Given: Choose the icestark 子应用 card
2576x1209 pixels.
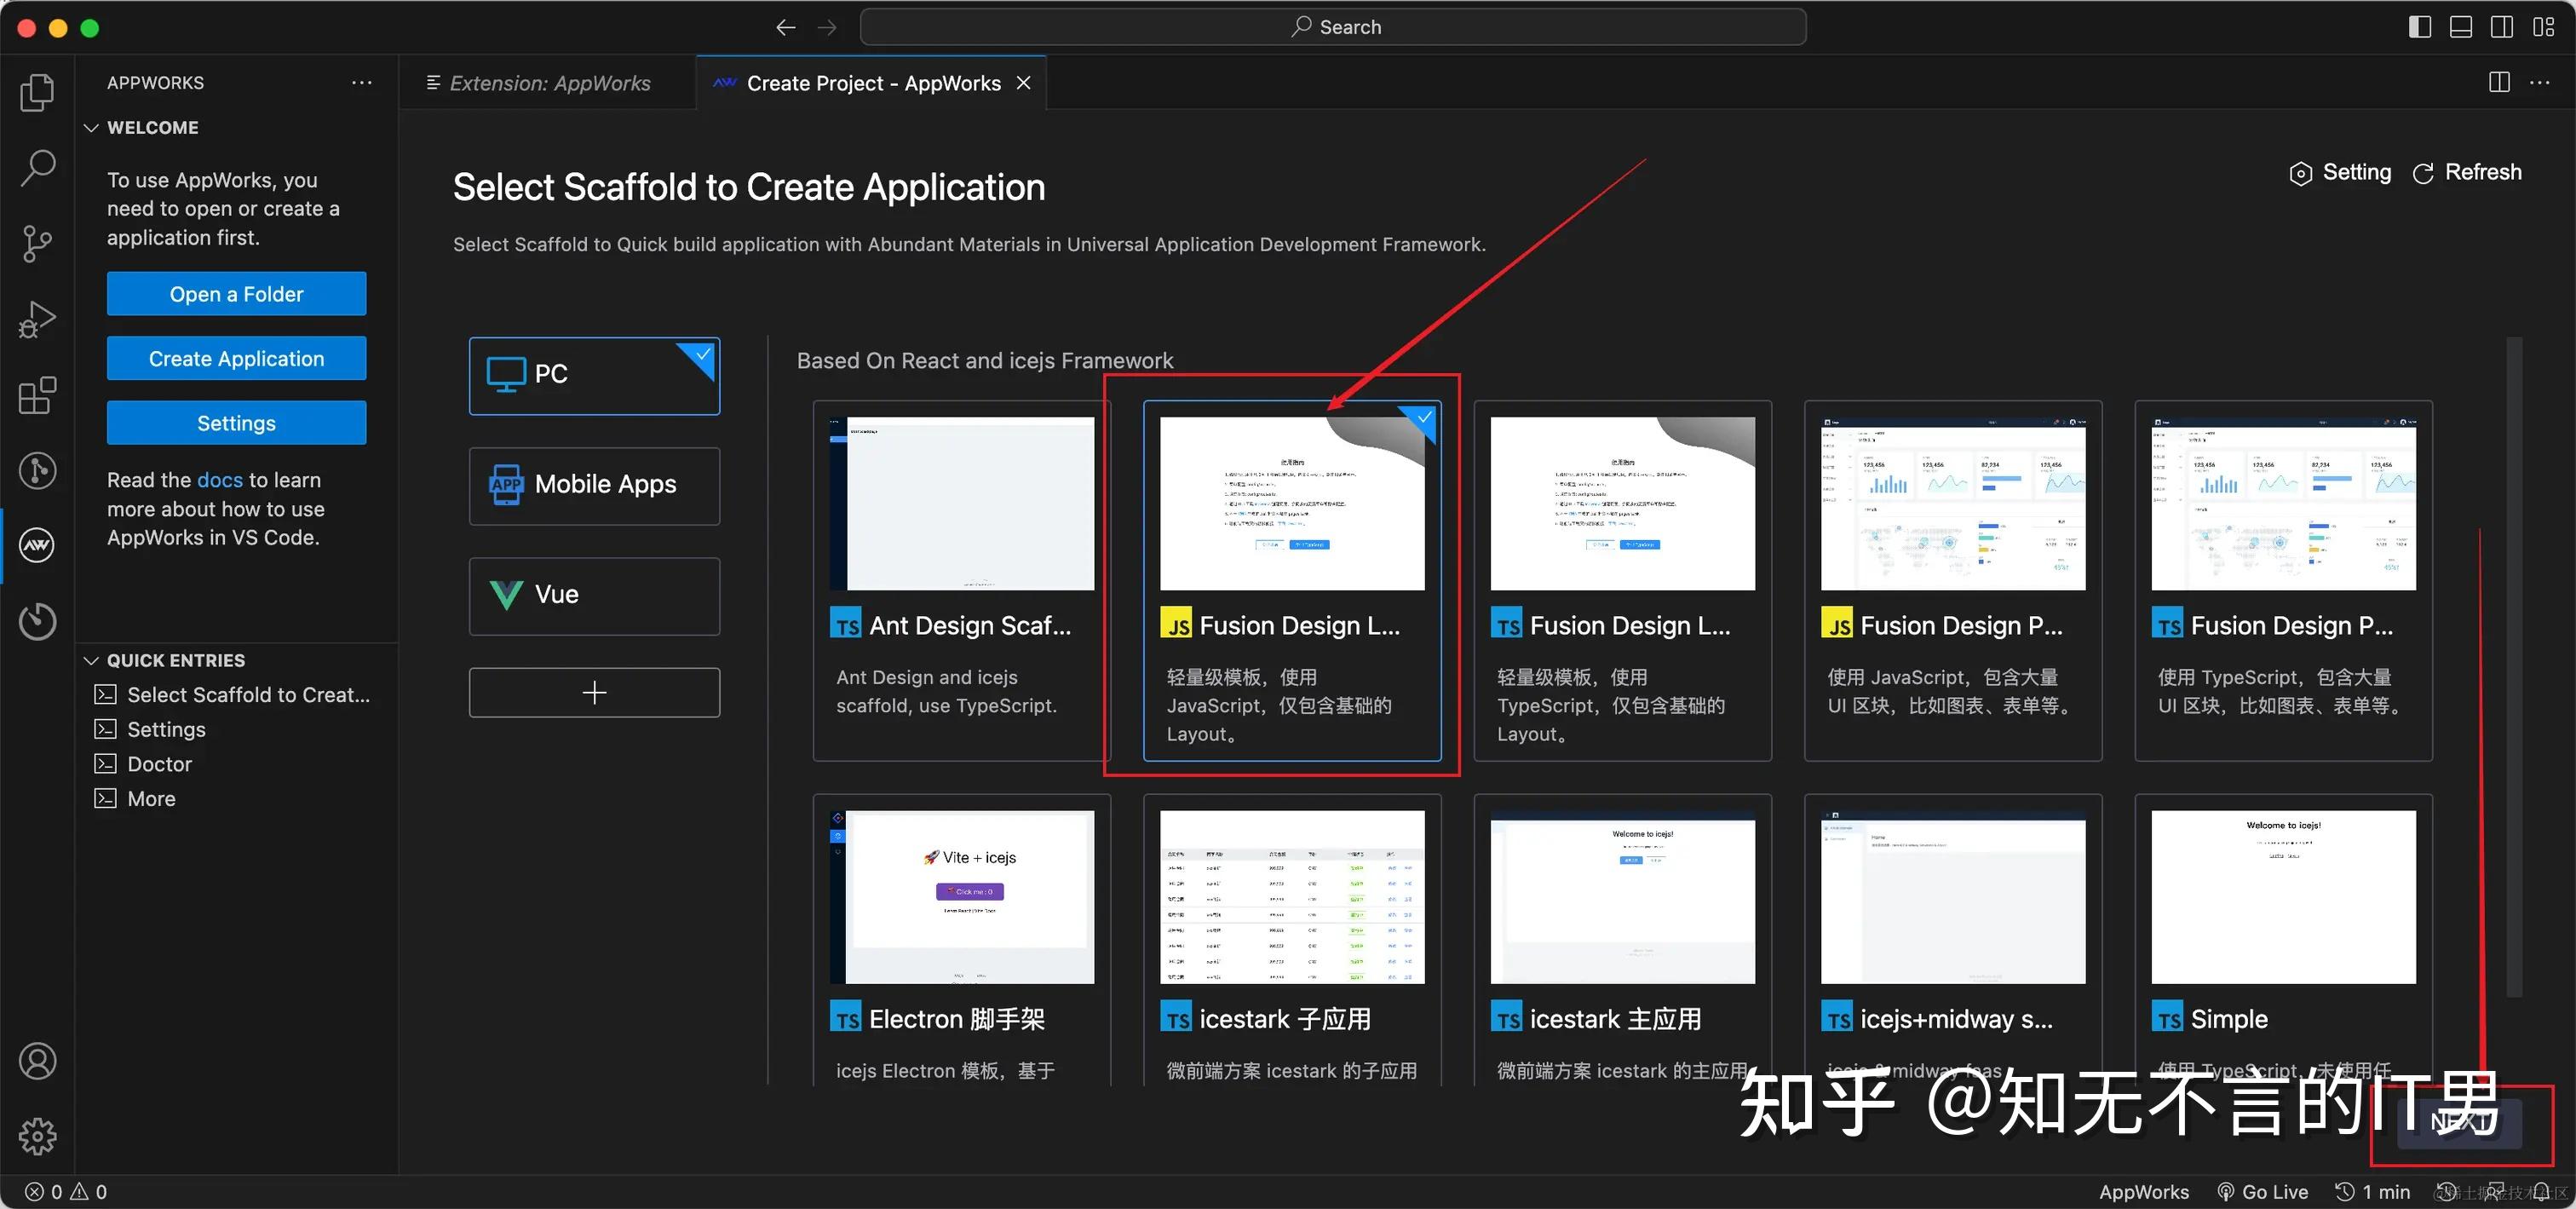Looking at the screenshot, I should tap(1292, 940).
